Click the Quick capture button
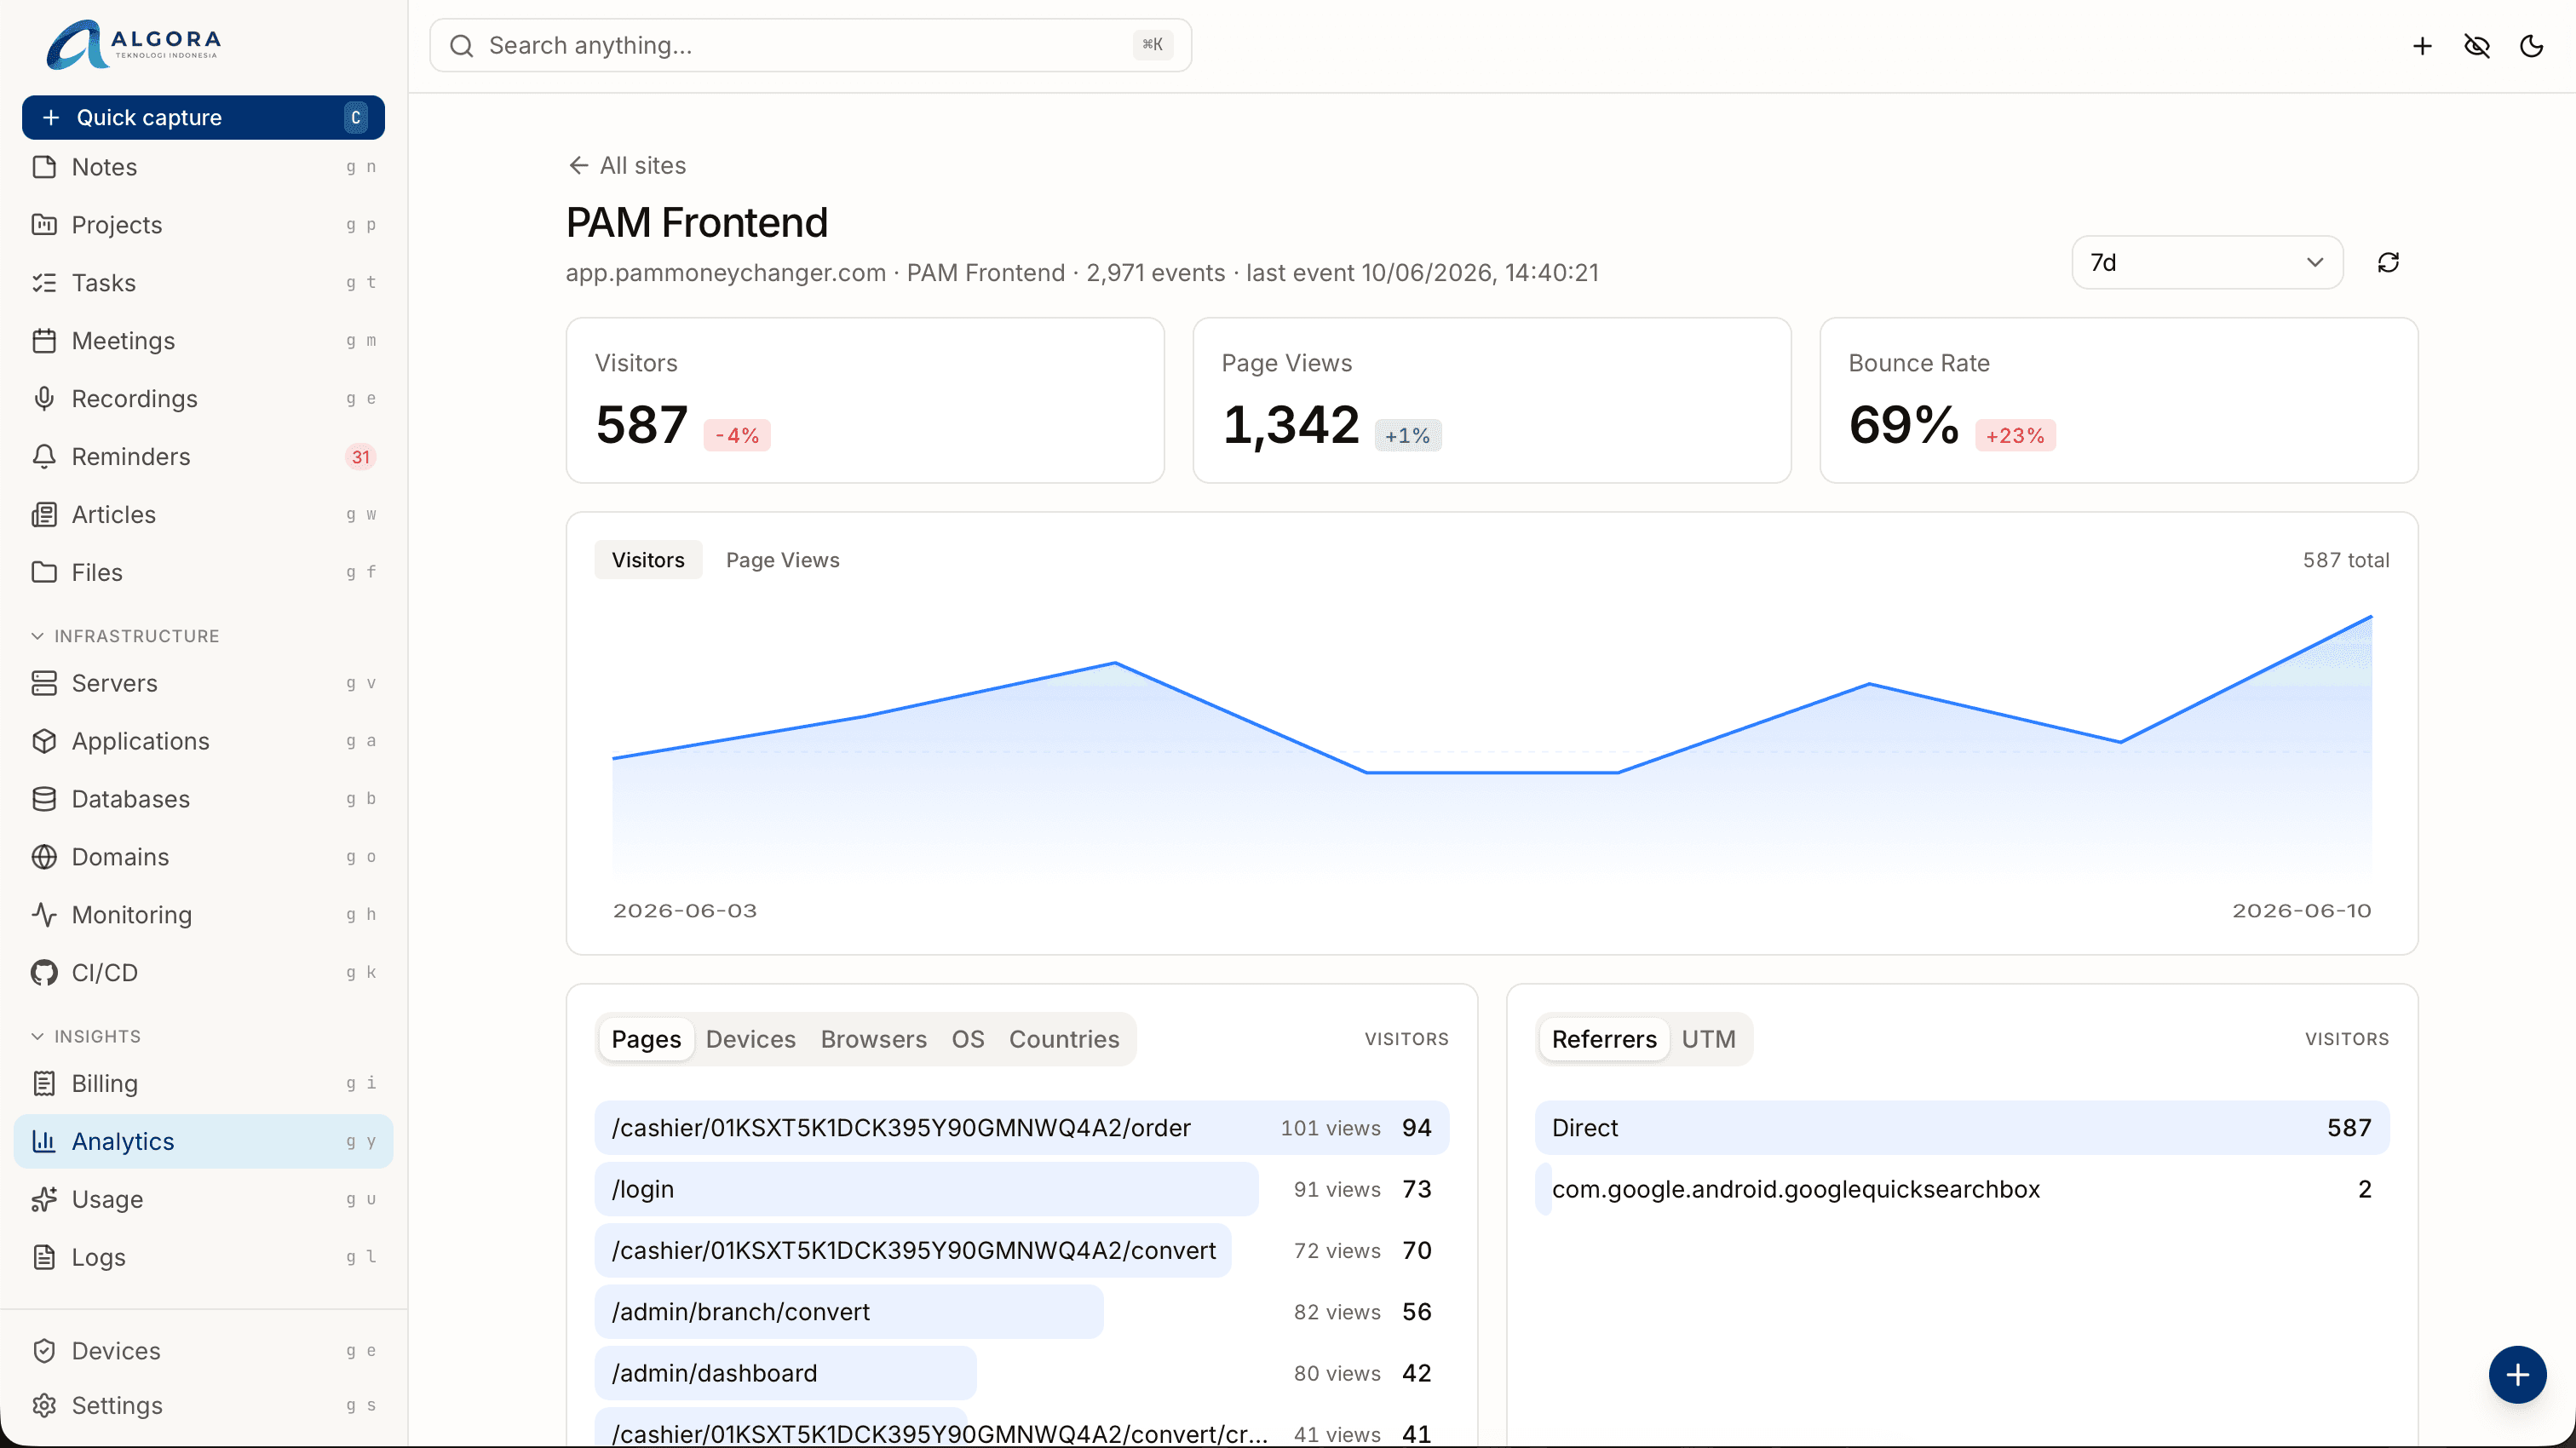Viewport: 2576px width, 1448px height. 203,117
